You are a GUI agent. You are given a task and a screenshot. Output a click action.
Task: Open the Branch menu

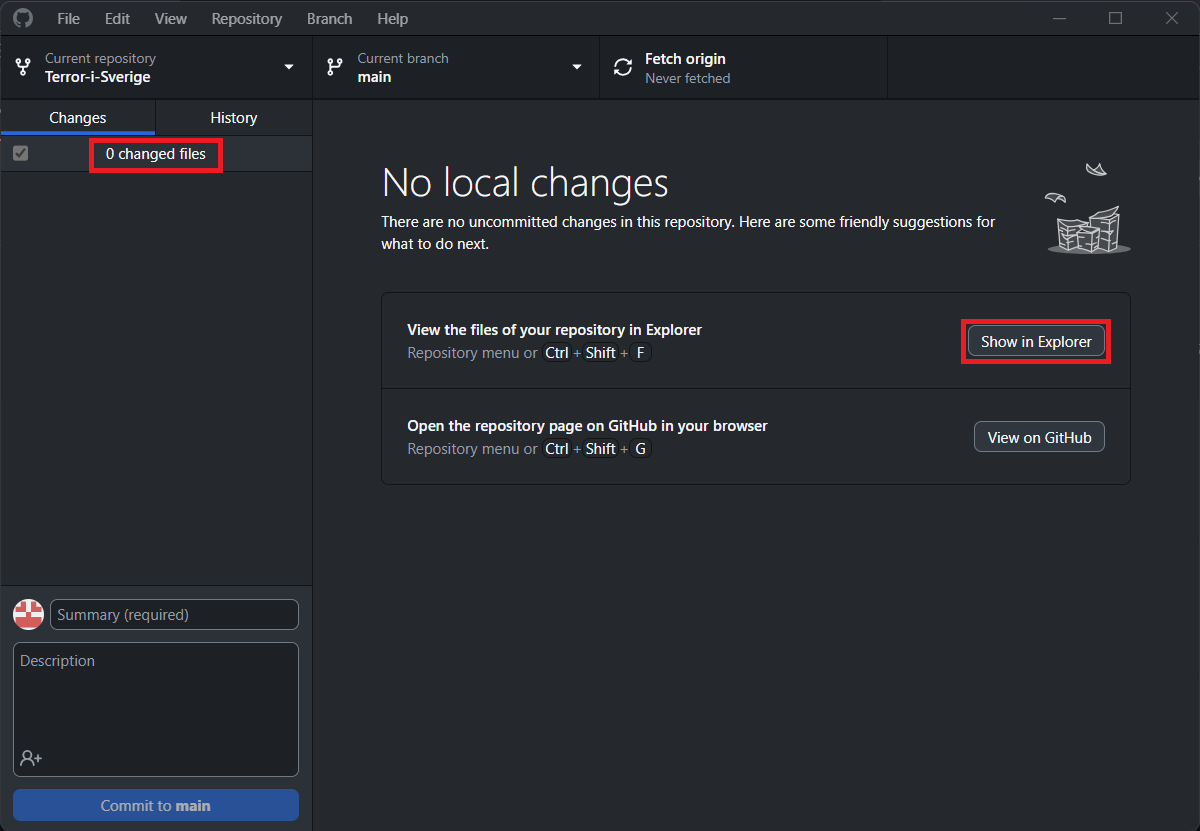point(330,18)
